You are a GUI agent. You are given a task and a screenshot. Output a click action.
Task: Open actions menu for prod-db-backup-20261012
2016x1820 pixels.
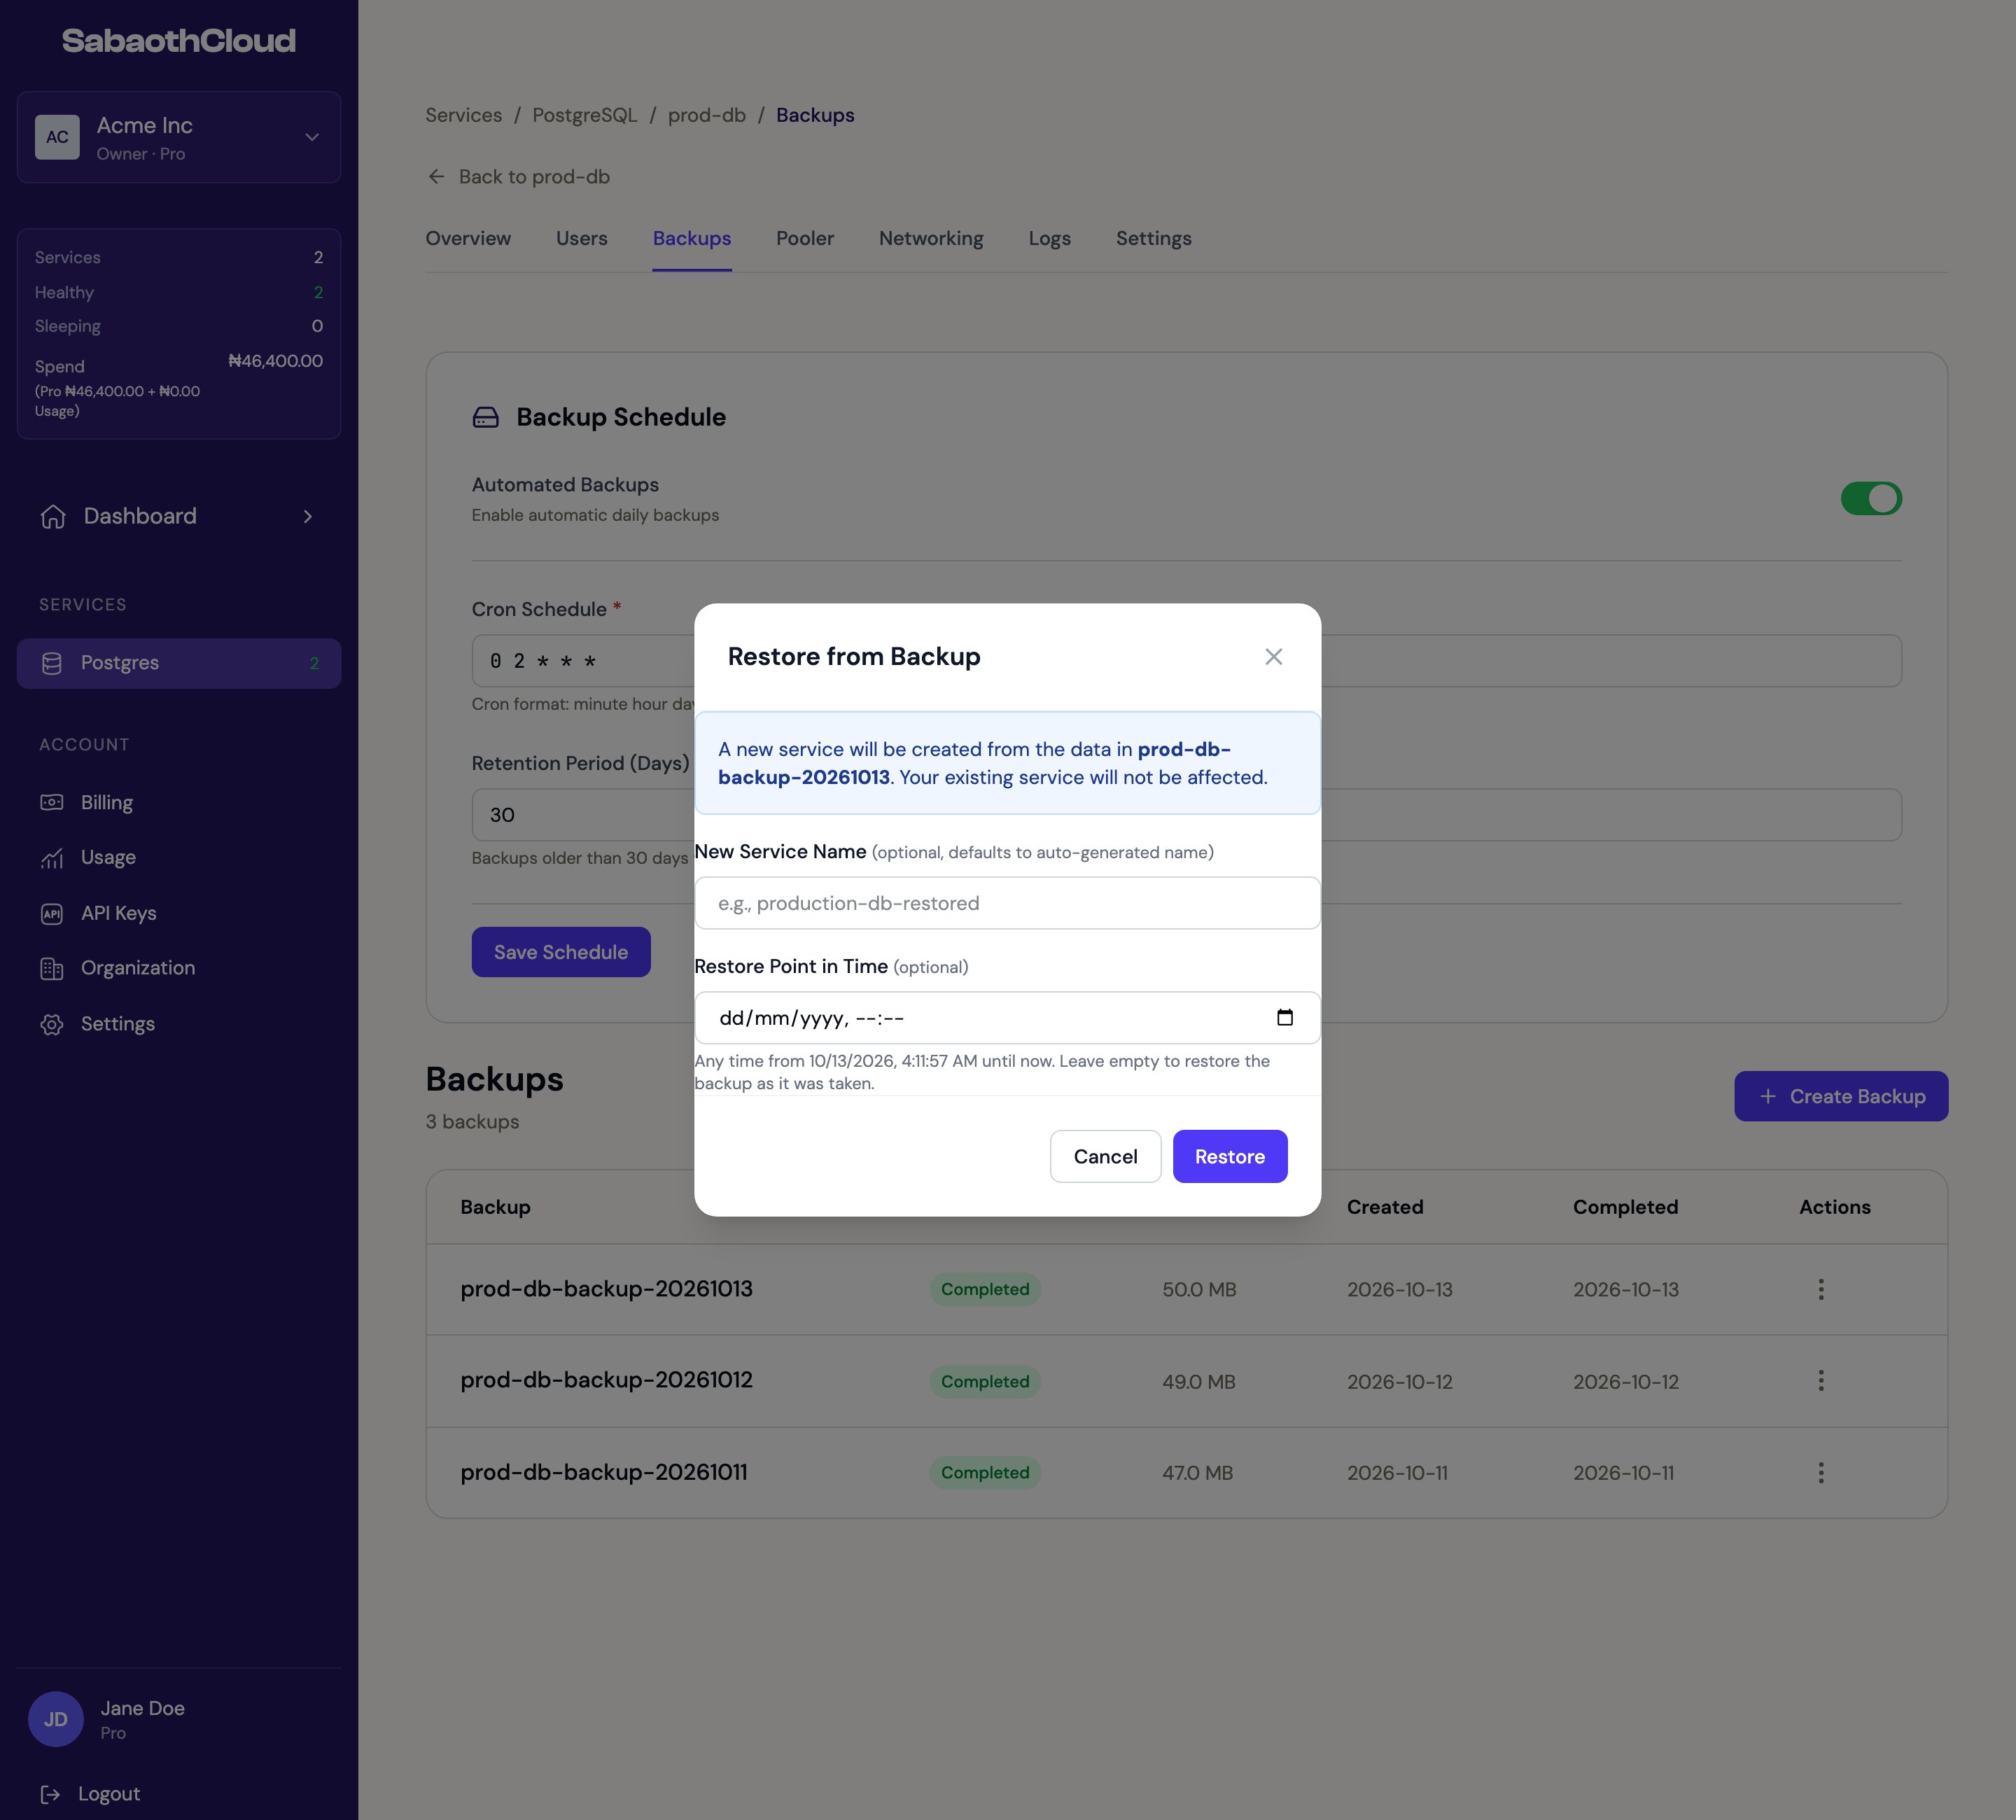pos(1821,1380)
